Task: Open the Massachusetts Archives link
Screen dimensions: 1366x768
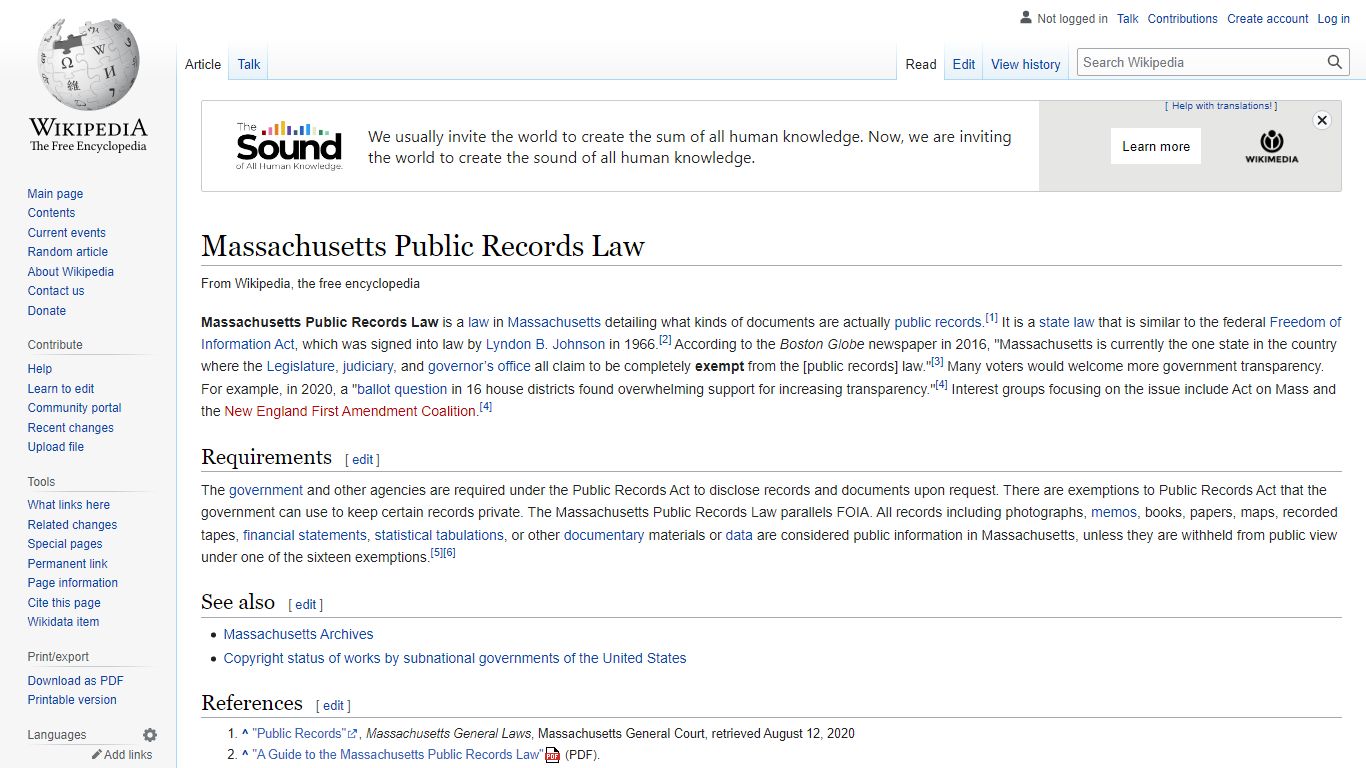Action: 298,634
